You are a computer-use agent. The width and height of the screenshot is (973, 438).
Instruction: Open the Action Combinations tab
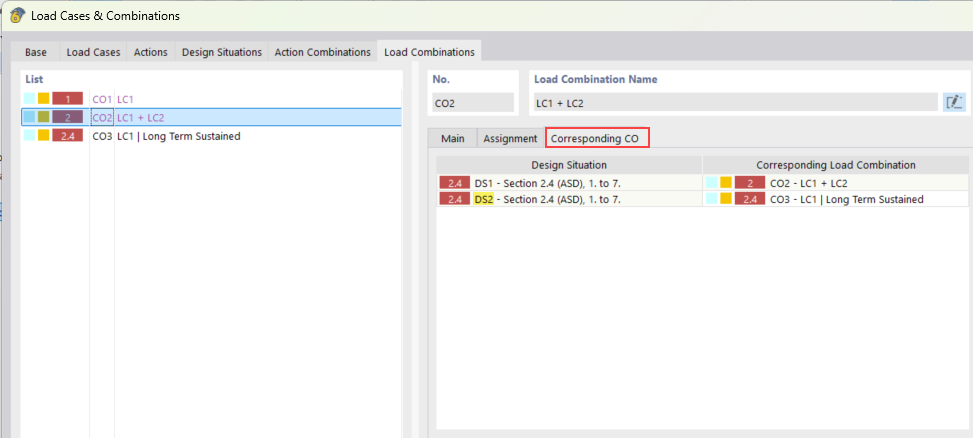click(323, 52)
